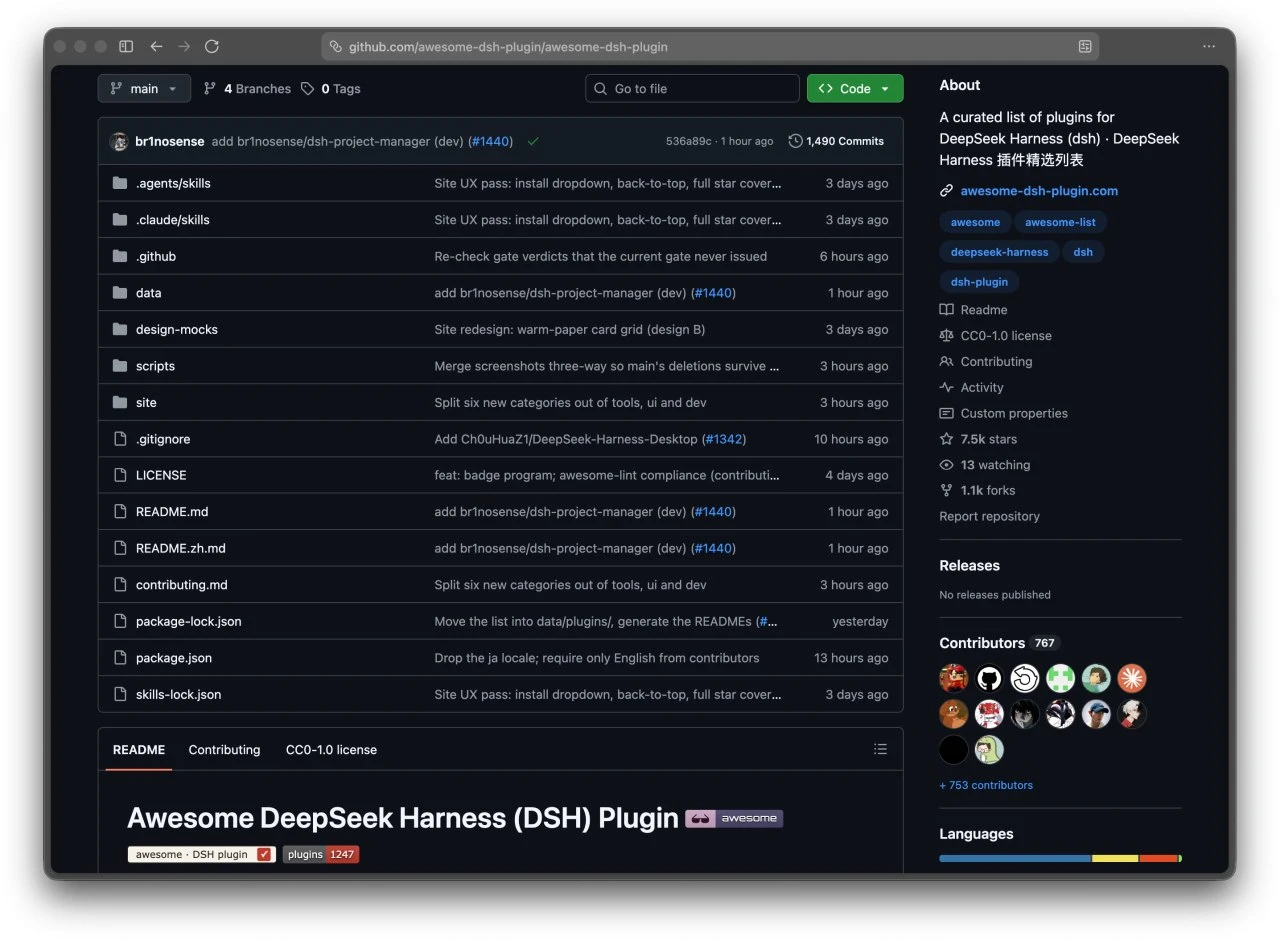Image resolution: width=1280 pixels, height=940 pixels.
Task: Open the awesome-dsh-plugin.com website link
Action: pyautogui.click(x=1039, y=191)
